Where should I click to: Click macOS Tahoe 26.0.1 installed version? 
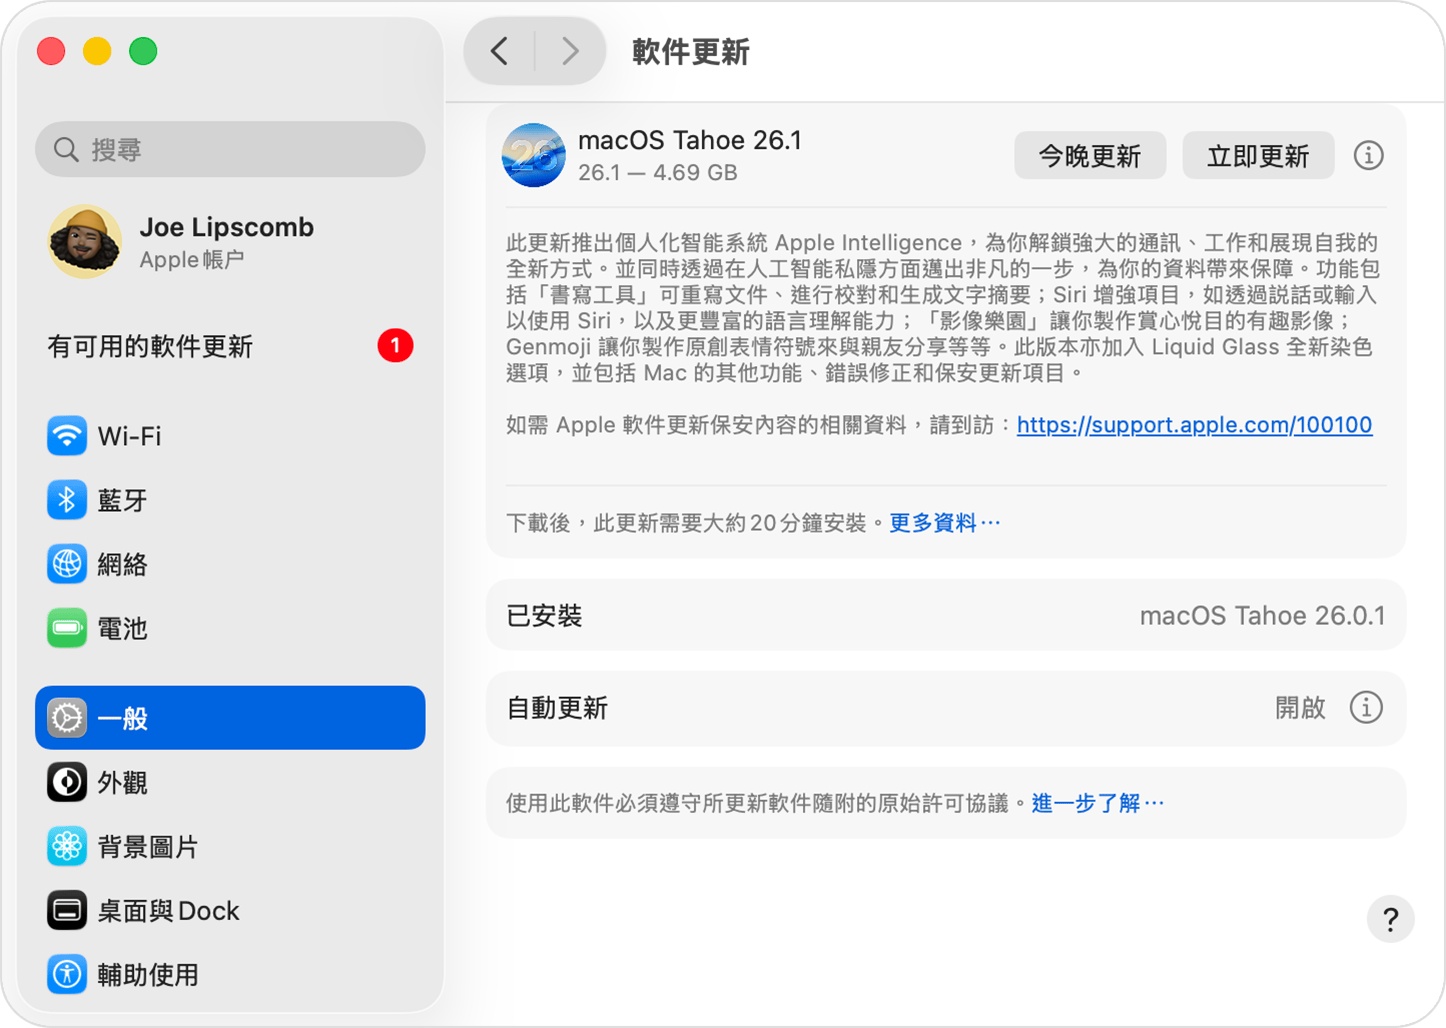pos(1262,615)
